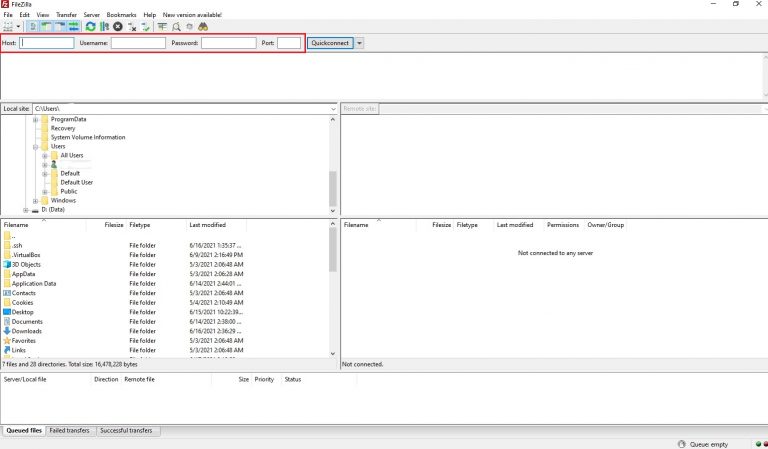Collapse the Users tree node
768x449 pixels.
click(35, 146)
